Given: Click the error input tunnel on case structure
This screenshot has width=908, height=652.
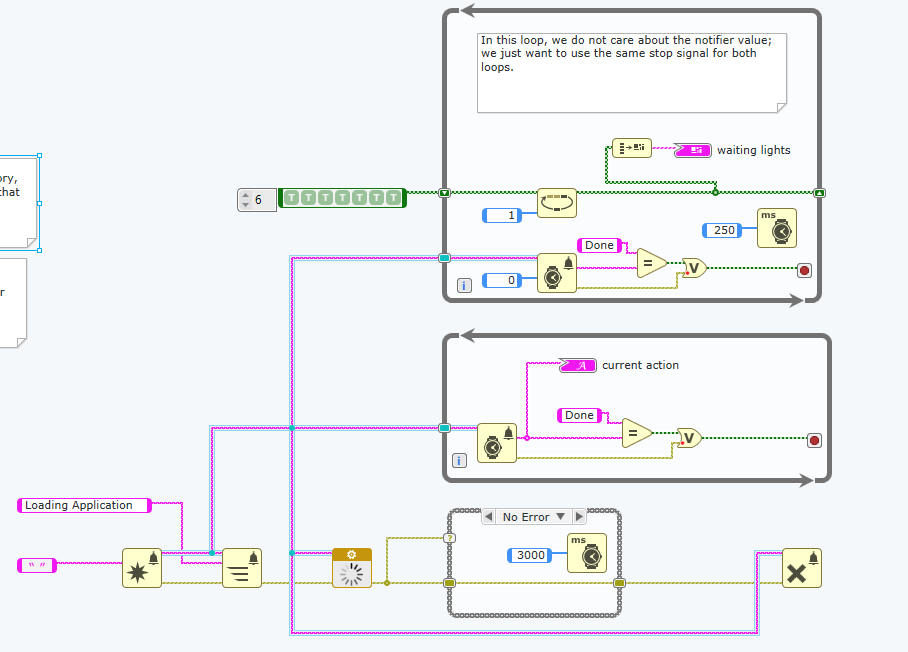Looking at the screenshot, I should click(x=449, y=583).
